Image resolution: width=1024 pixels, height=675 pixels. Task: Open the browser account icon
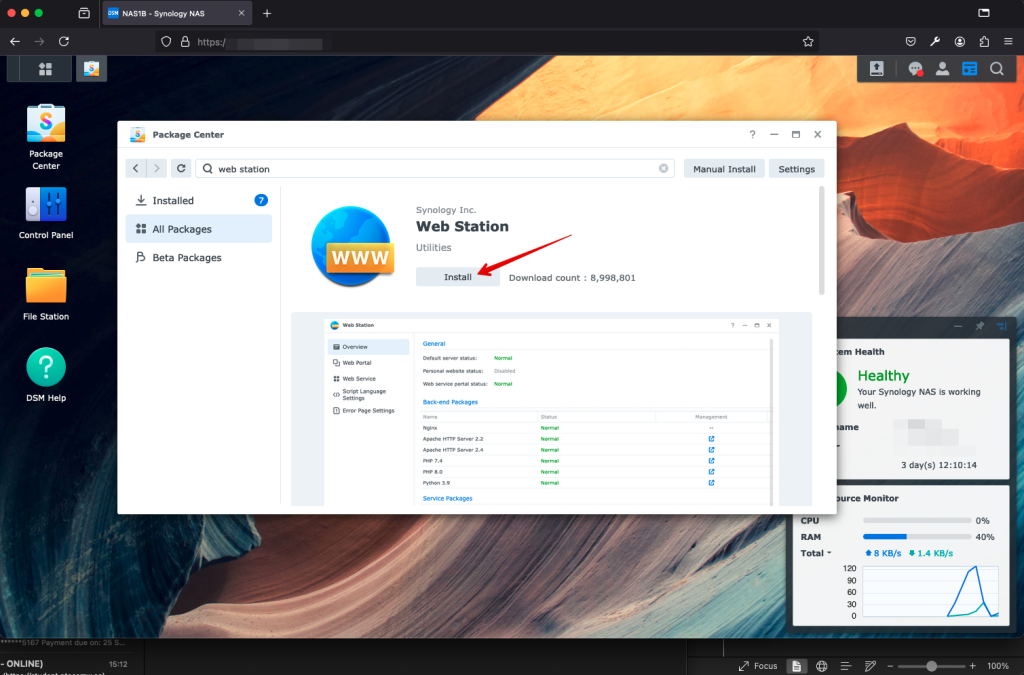pos(959,42)
